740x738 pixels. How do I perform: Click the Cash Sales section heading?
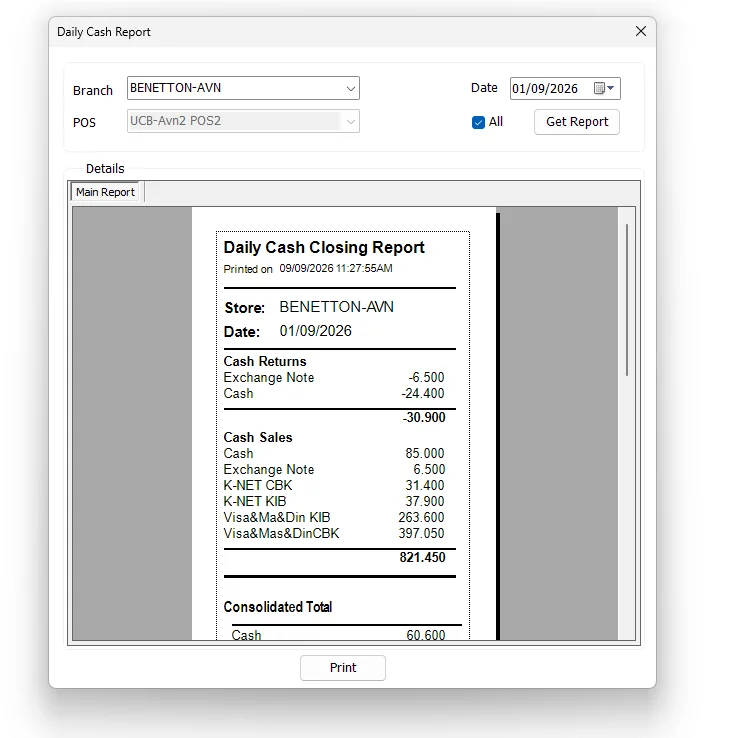click(258, 437)
